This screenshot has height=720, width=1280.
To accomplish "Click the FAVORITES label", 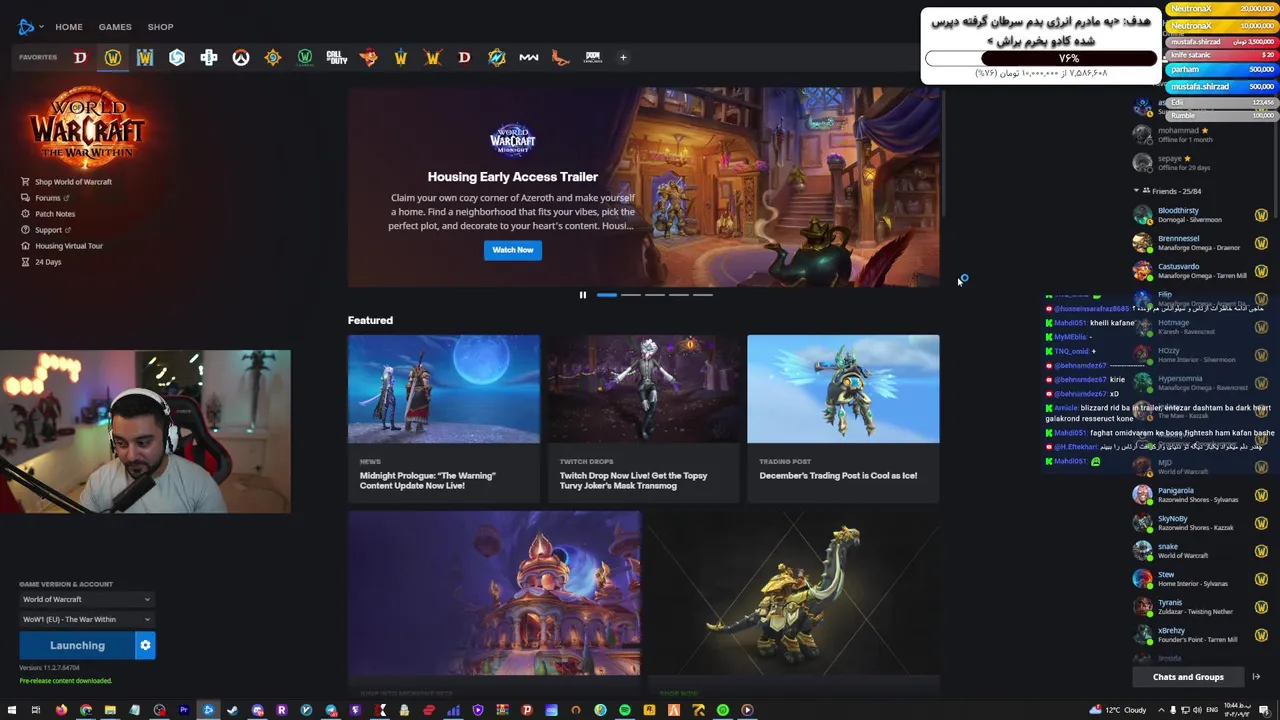I will (38, 58).
